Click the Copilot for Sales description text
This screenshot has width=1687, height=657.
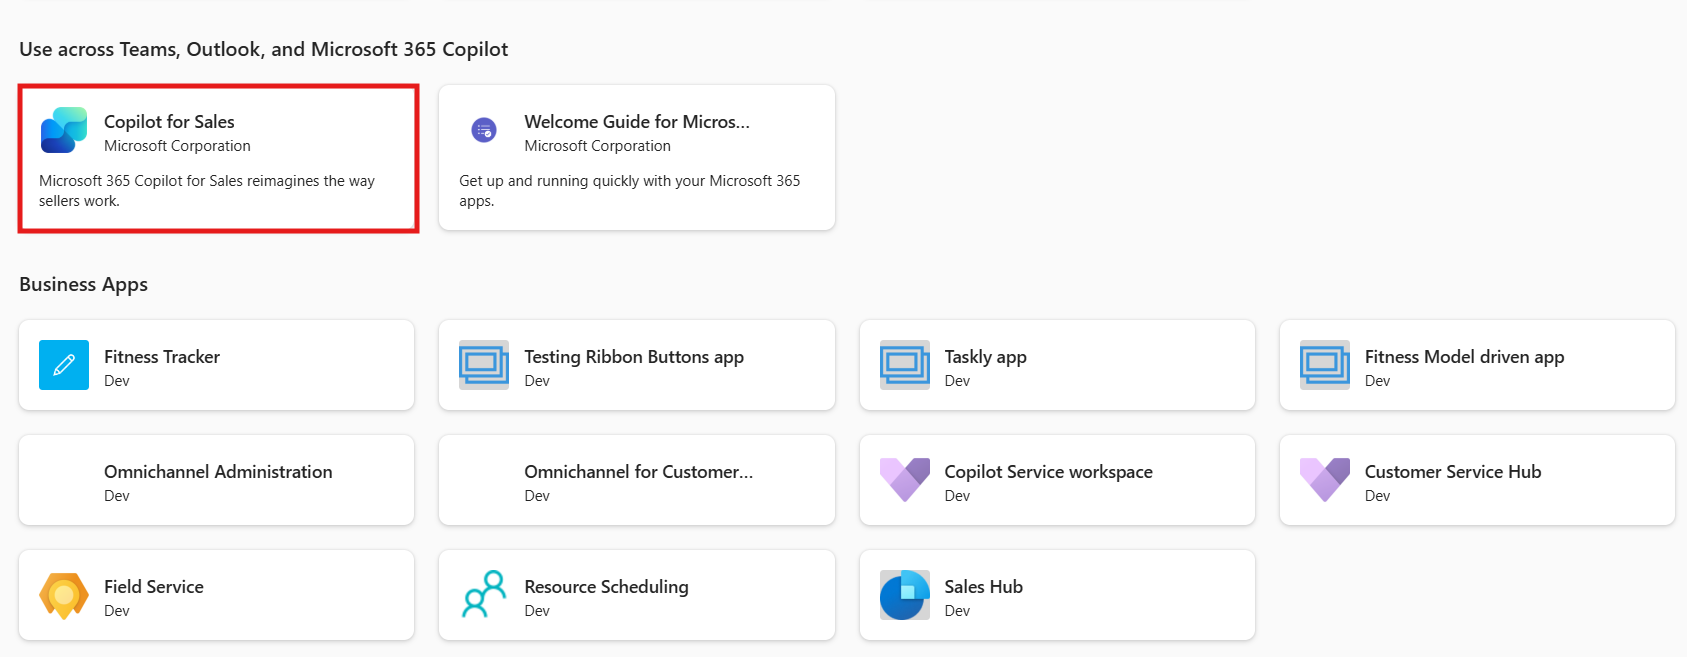coord(207,191)
